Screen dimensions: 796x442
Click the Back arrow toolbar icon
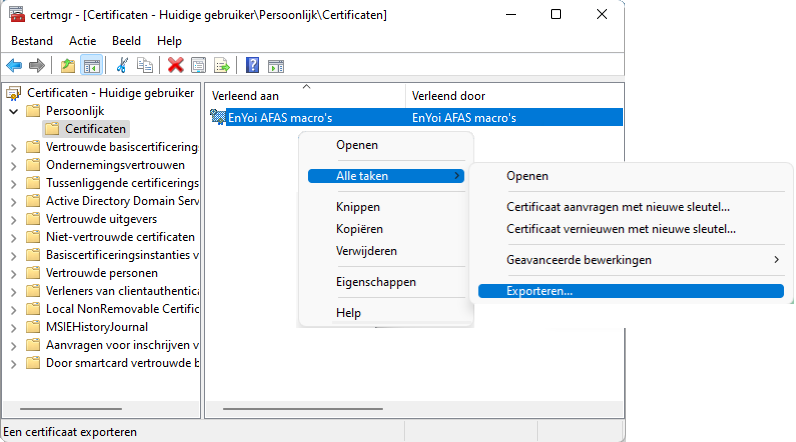pyautogui.click(x=14, y=65)
